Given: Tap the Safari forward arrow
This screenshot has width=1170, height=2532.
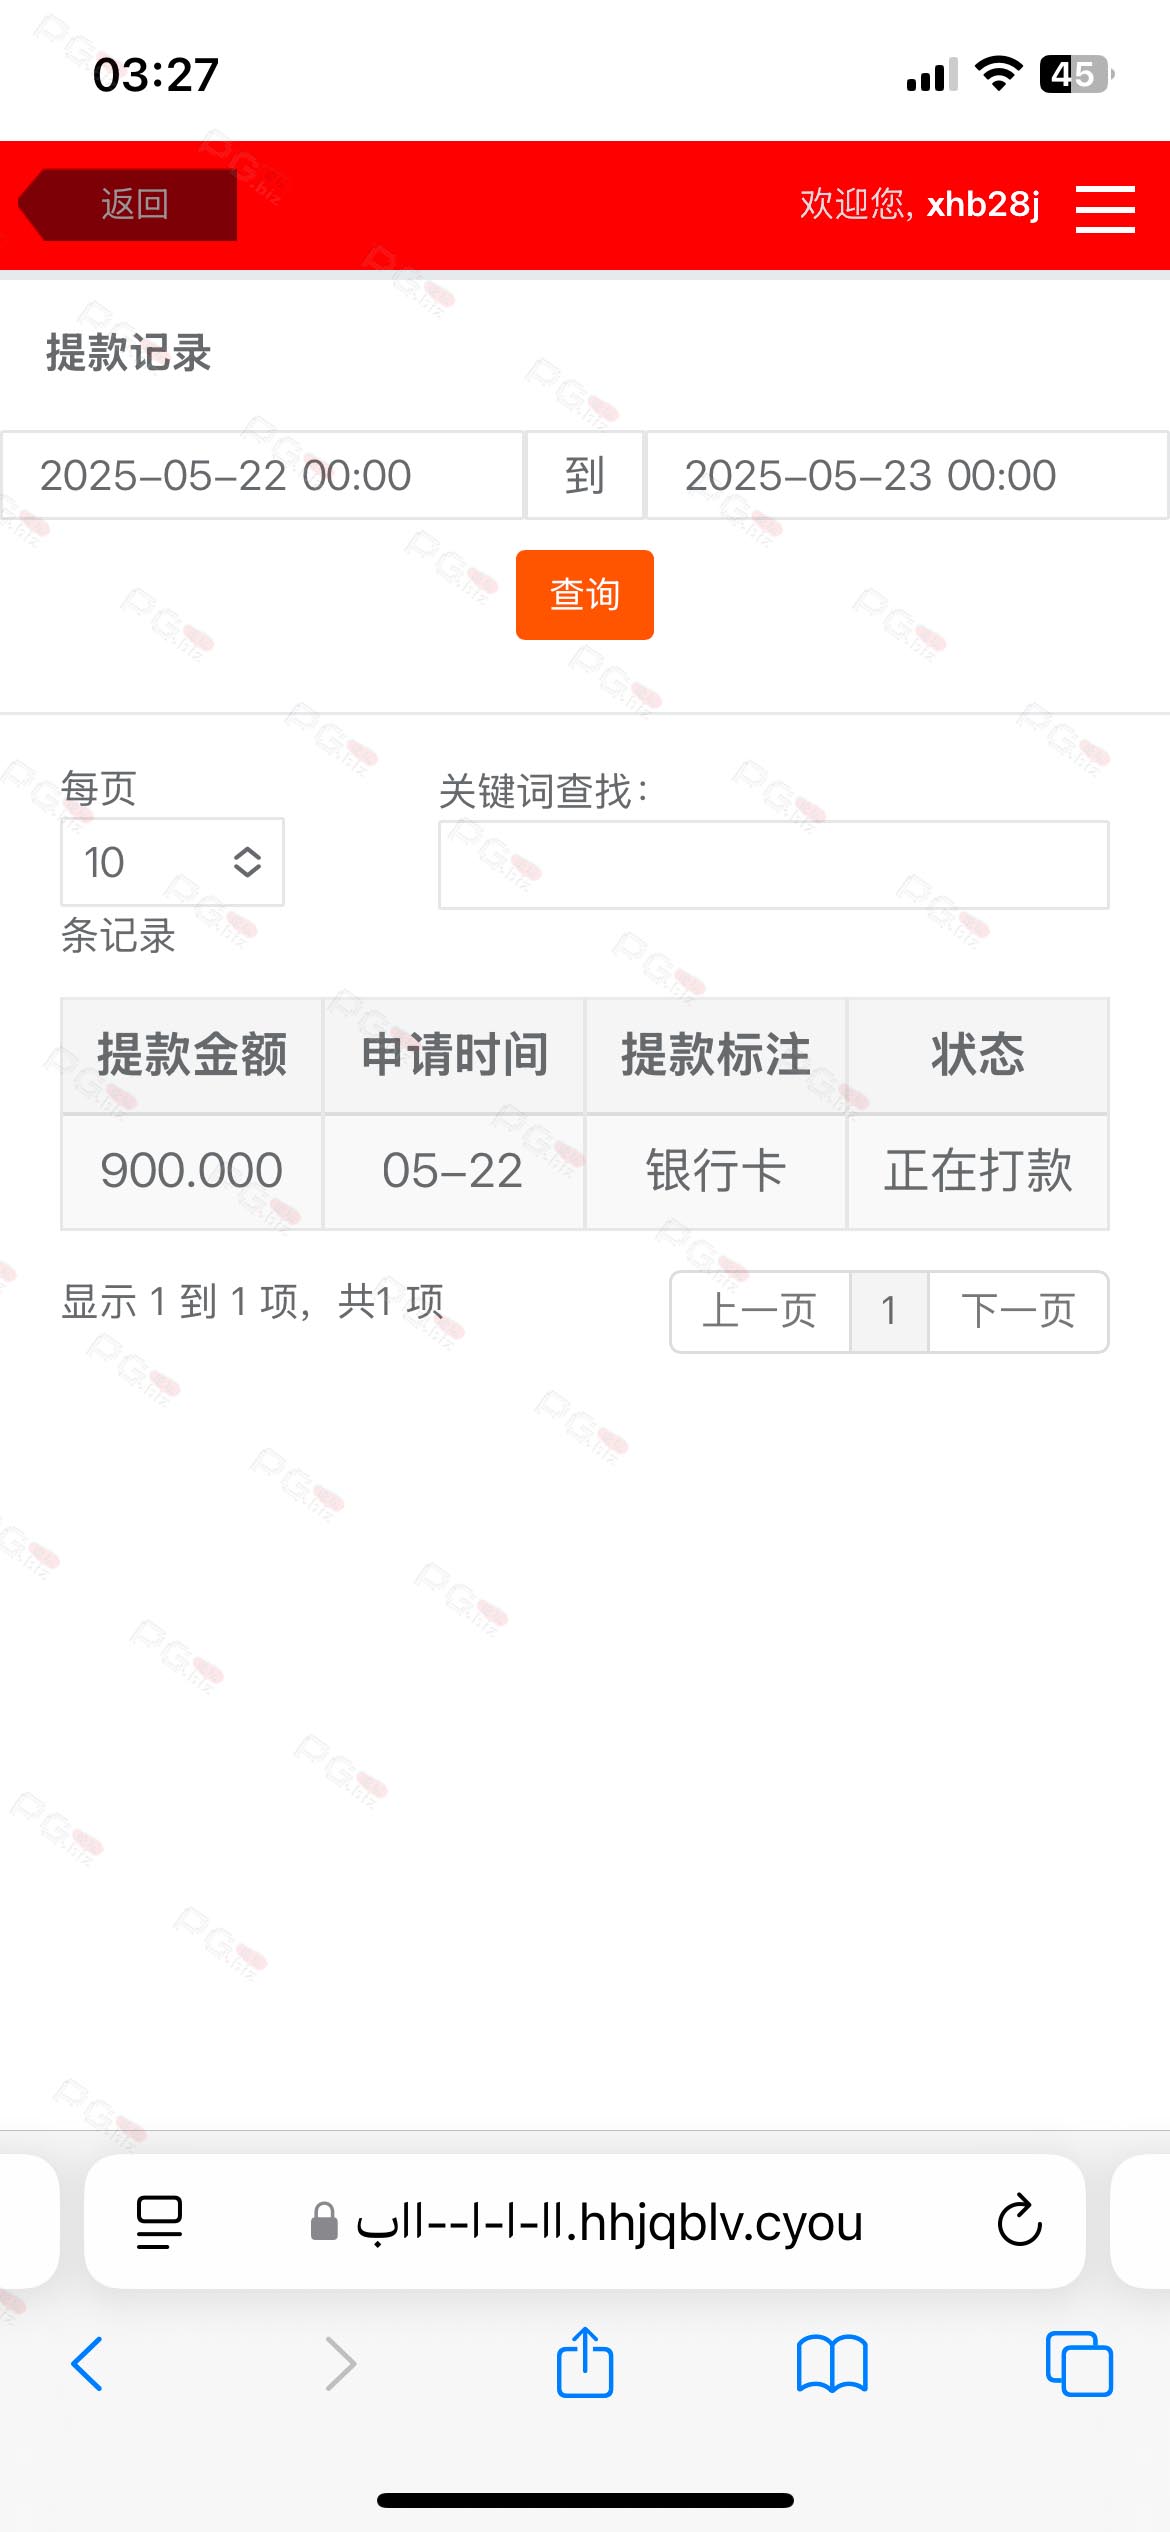Looking at the screenshot, I should 340,2364.
